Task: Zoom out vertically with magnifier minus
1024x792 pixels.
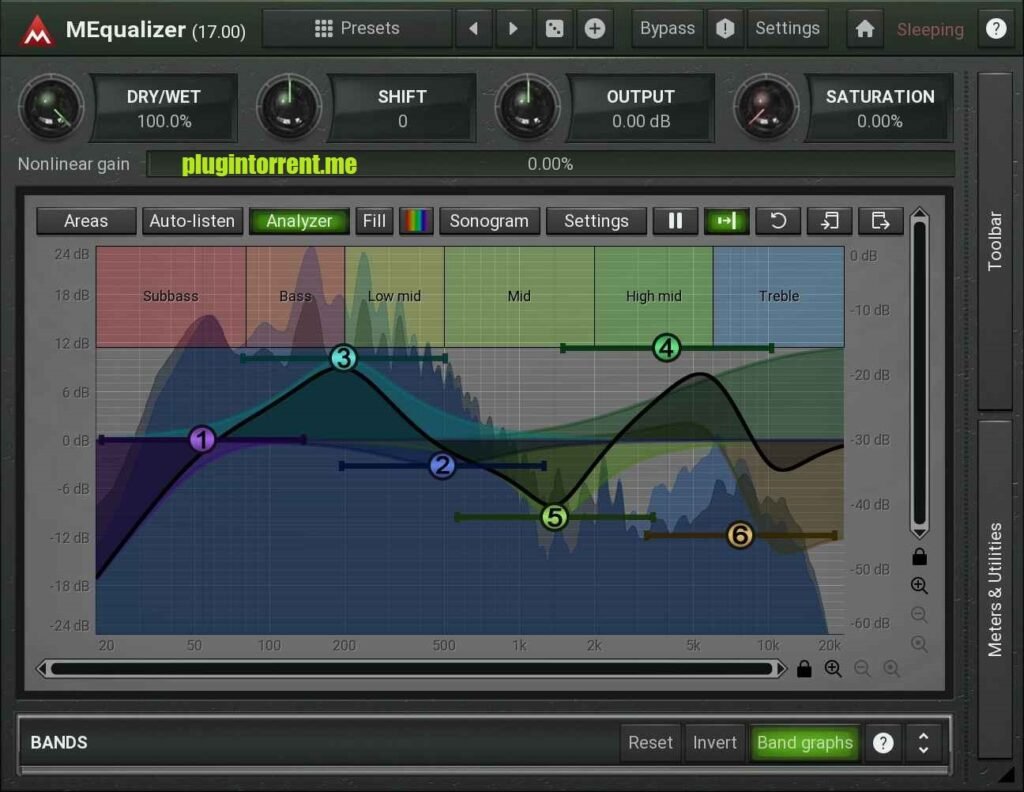Action: (920, 615)
